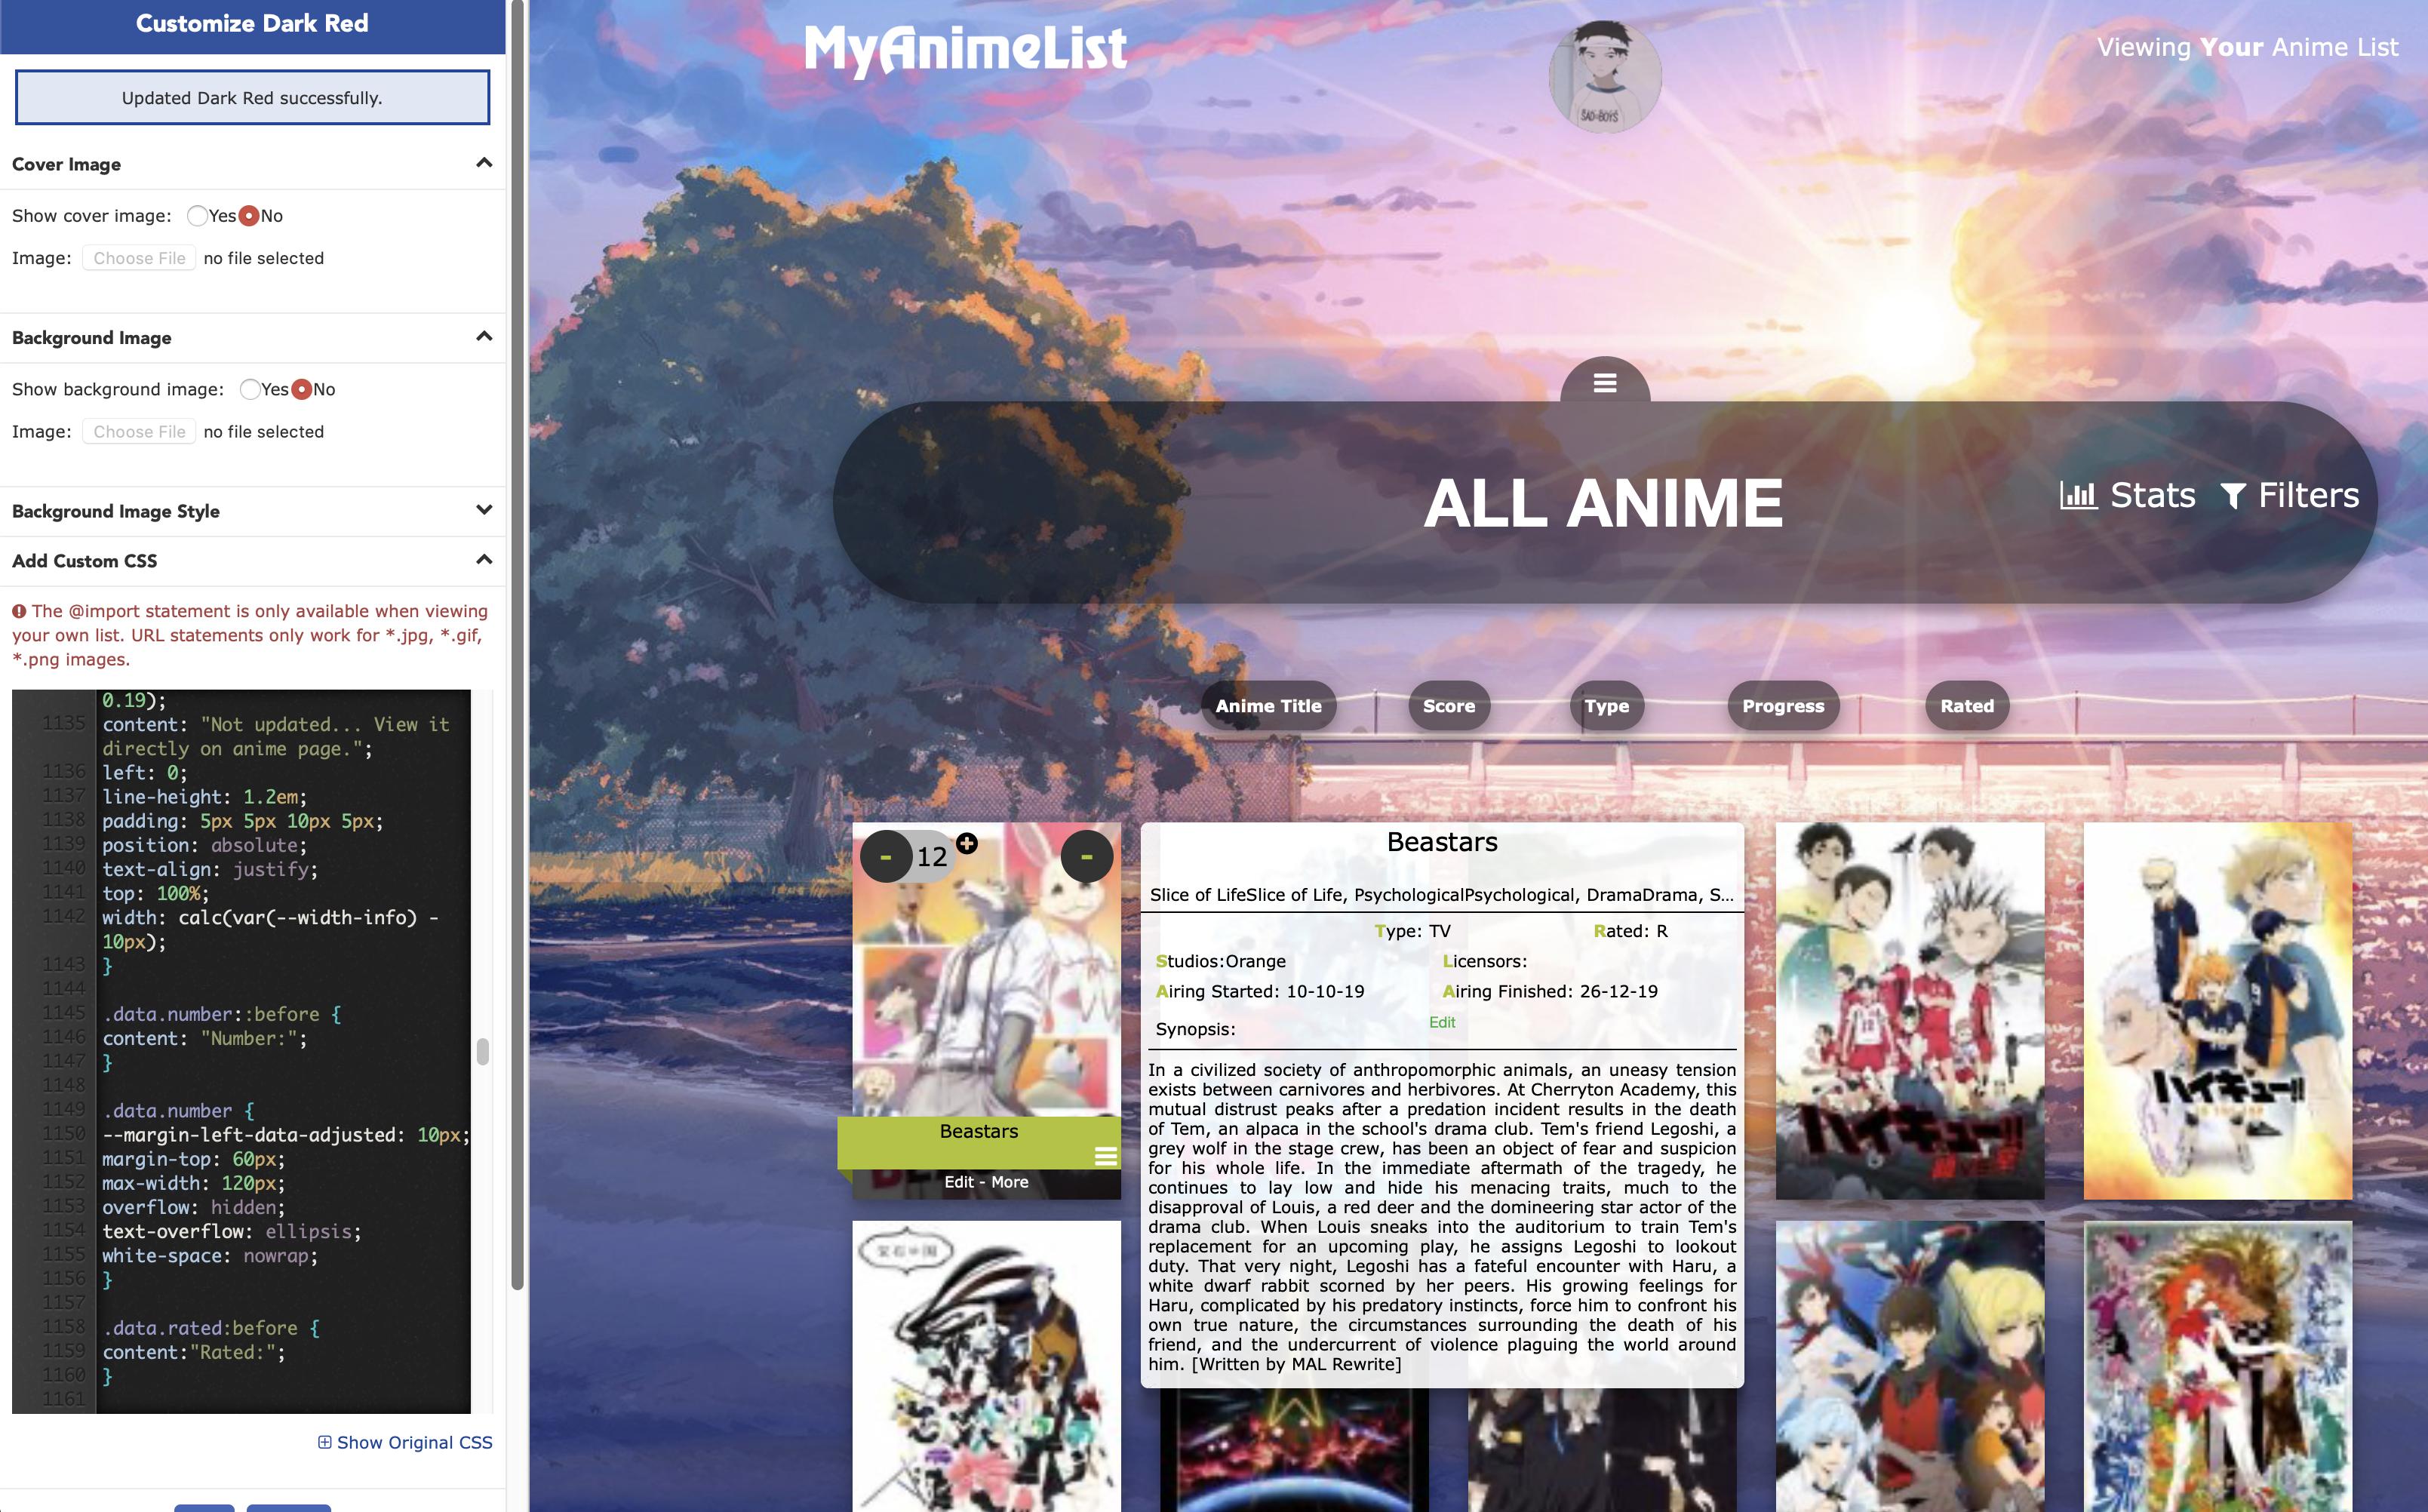This screenshot has width=2428, height=1512.
Task: Open the colorful bottom-right corner poster
Action: coord(2217,1366)
